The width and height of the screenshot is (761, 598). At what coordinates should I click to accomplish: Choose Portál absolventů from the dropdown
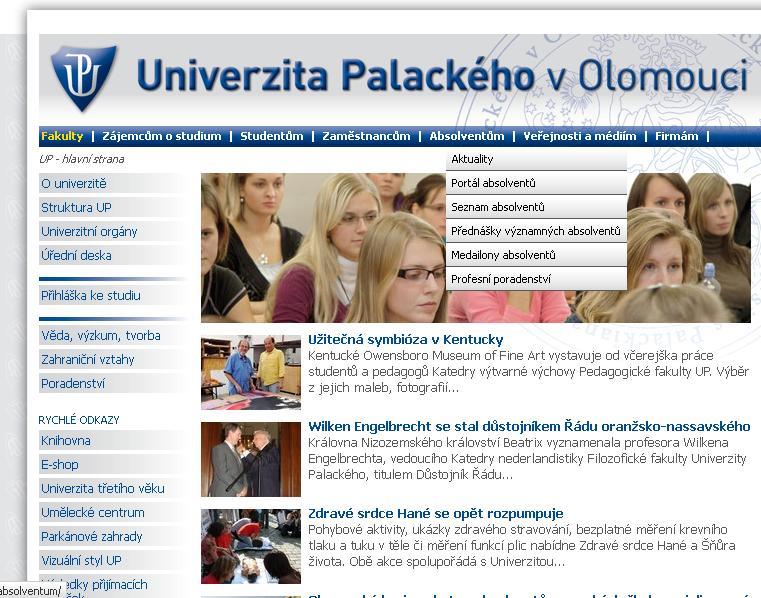(536, 183)
